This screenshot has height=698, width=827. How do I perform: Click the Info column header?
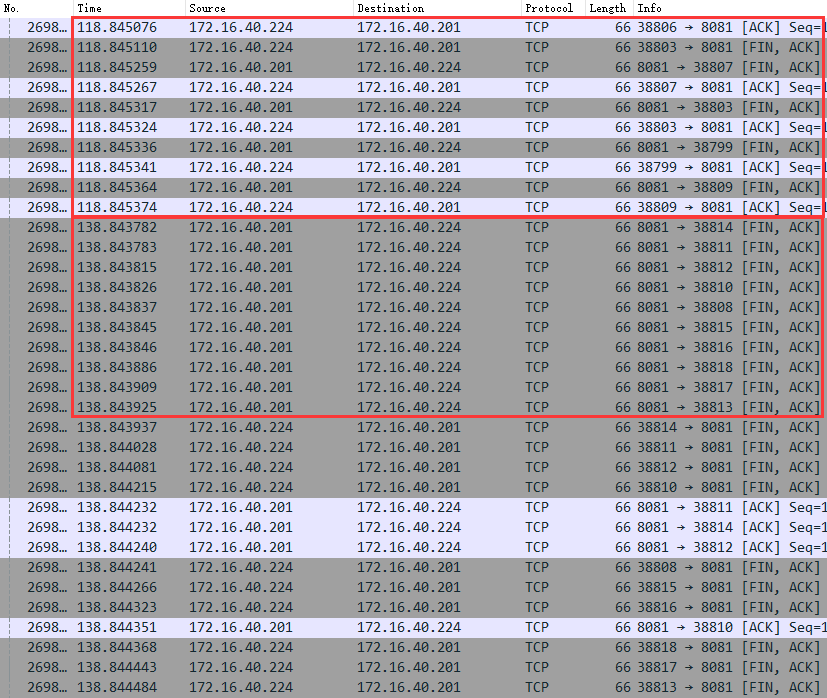(729, 8)
